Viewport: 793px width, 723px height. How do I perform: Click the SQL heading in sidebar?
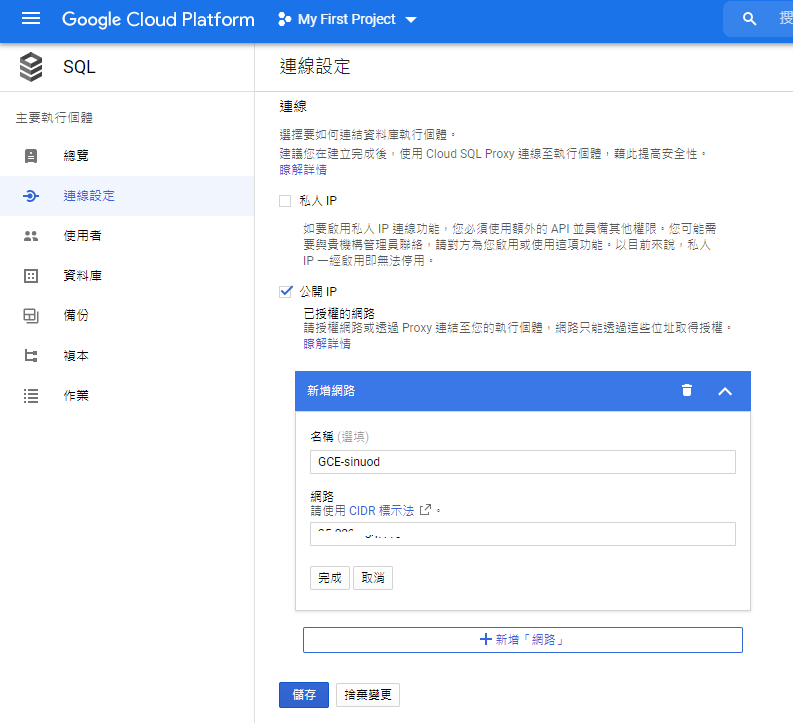[79, 67]
